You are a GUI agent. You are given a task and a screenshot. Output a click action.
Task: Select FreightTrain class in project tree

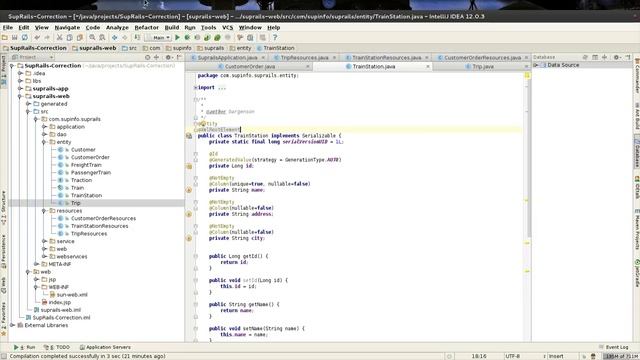[86, 165]
